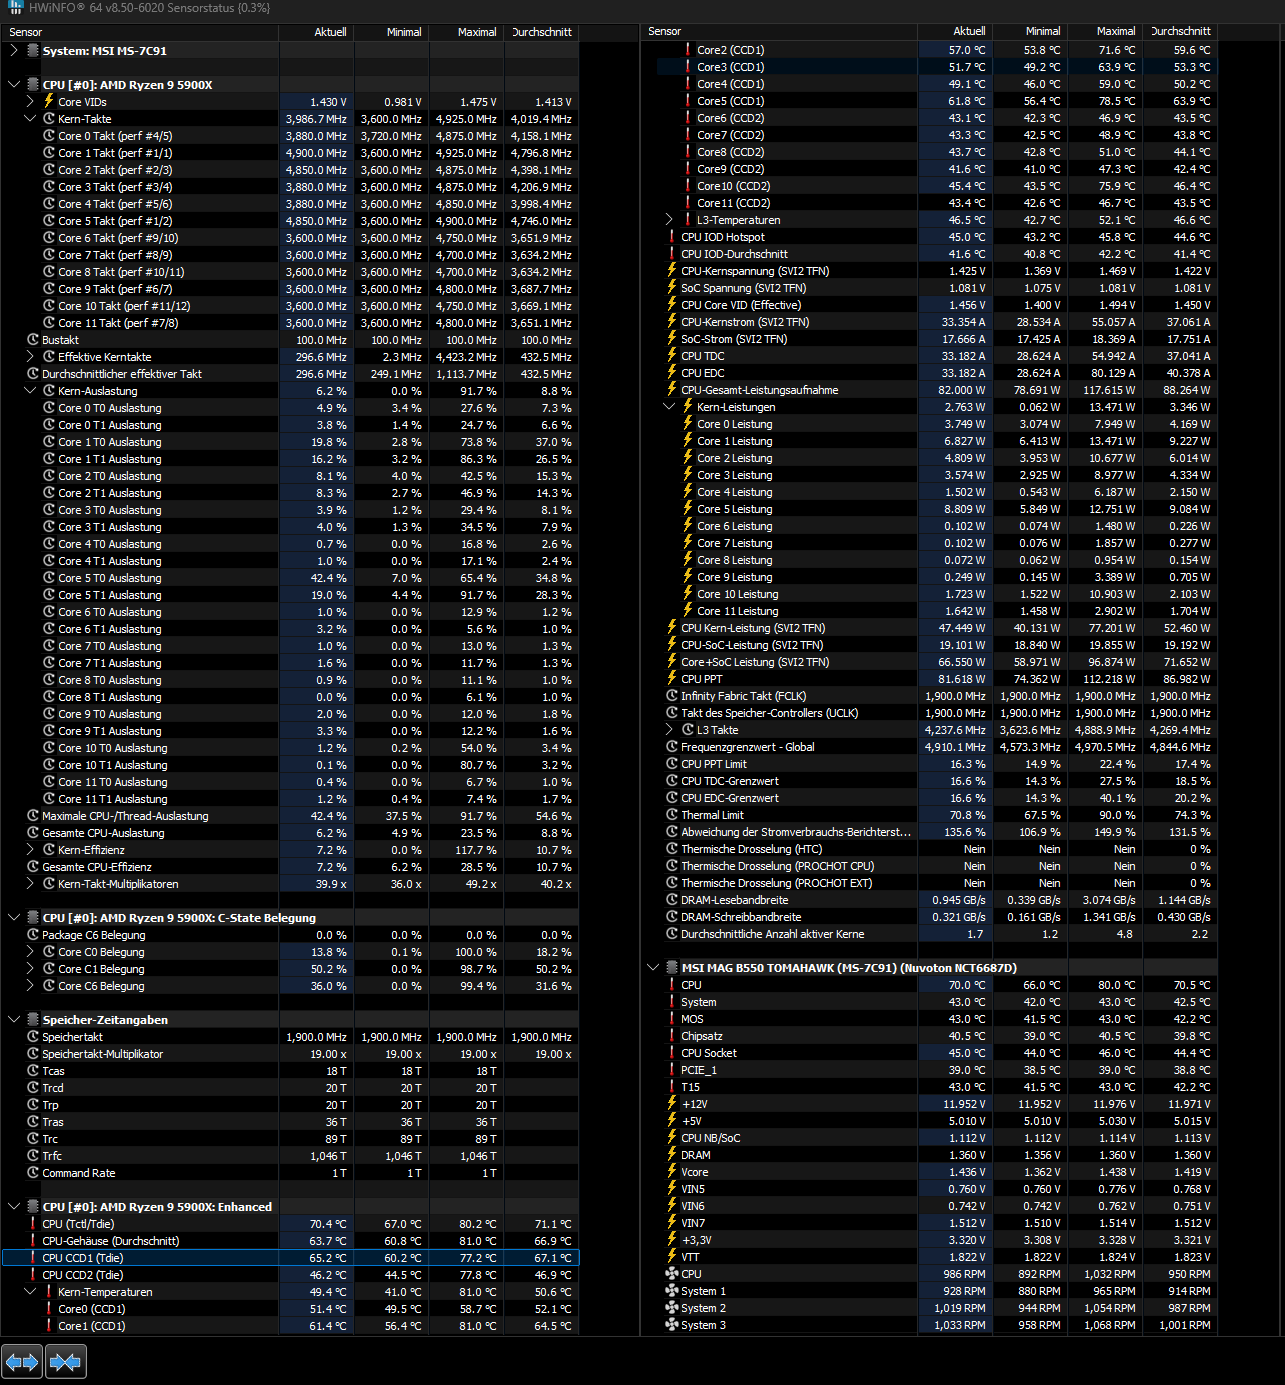This screenshot has width=1285, height=1385.
Task: Click the clock icon beside Command Rate
Action: click(32, 1173)
